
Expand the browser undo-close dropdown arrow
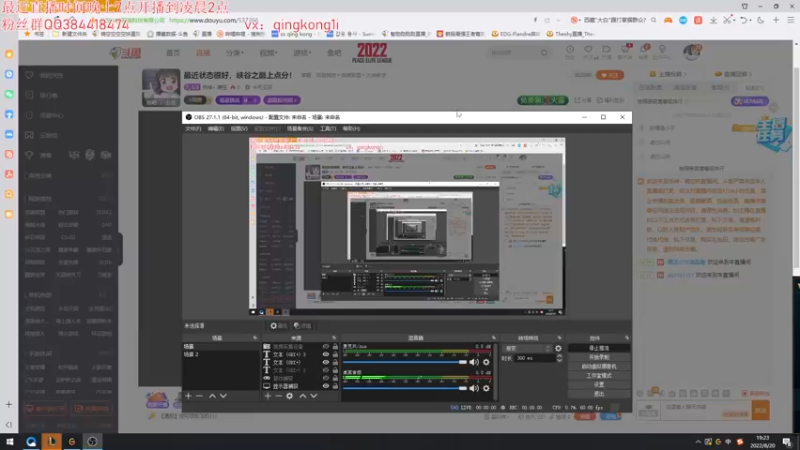click(753, 20)
